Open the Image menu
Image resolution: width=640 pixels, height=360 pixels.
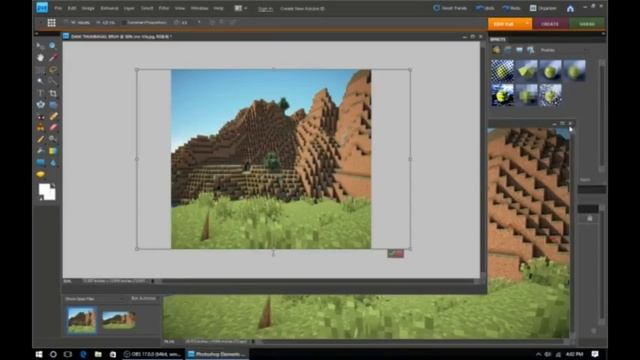(x=88, y=8)
